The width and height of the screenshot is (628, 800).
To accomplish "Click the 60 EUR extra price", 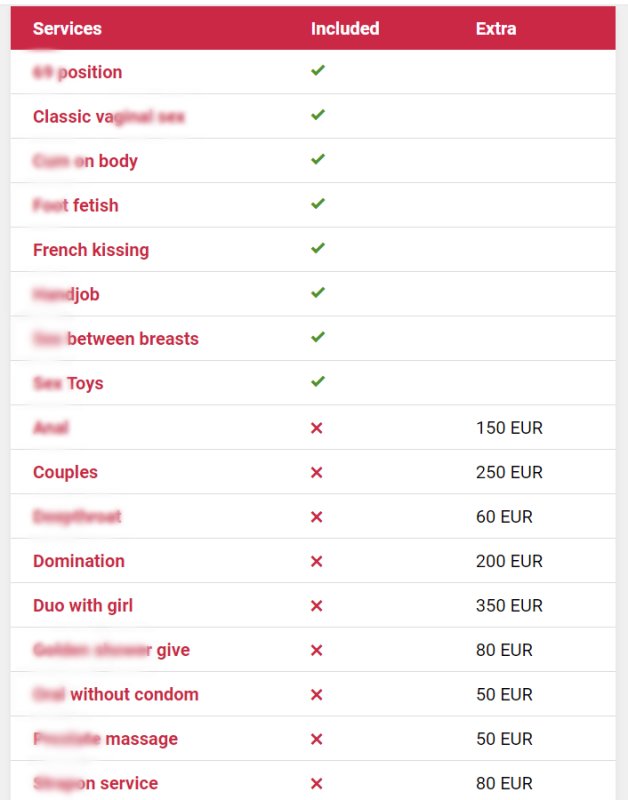I will tap(504, 517).
